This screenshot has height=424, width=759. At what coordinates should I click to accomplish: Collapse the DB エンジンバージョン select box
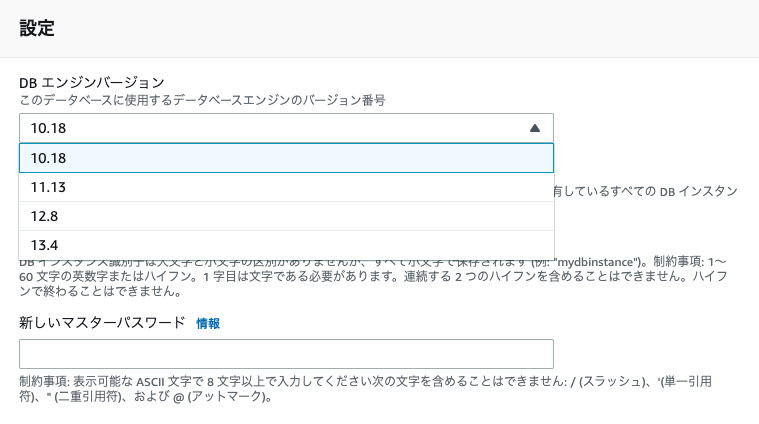tap(285, 128)
